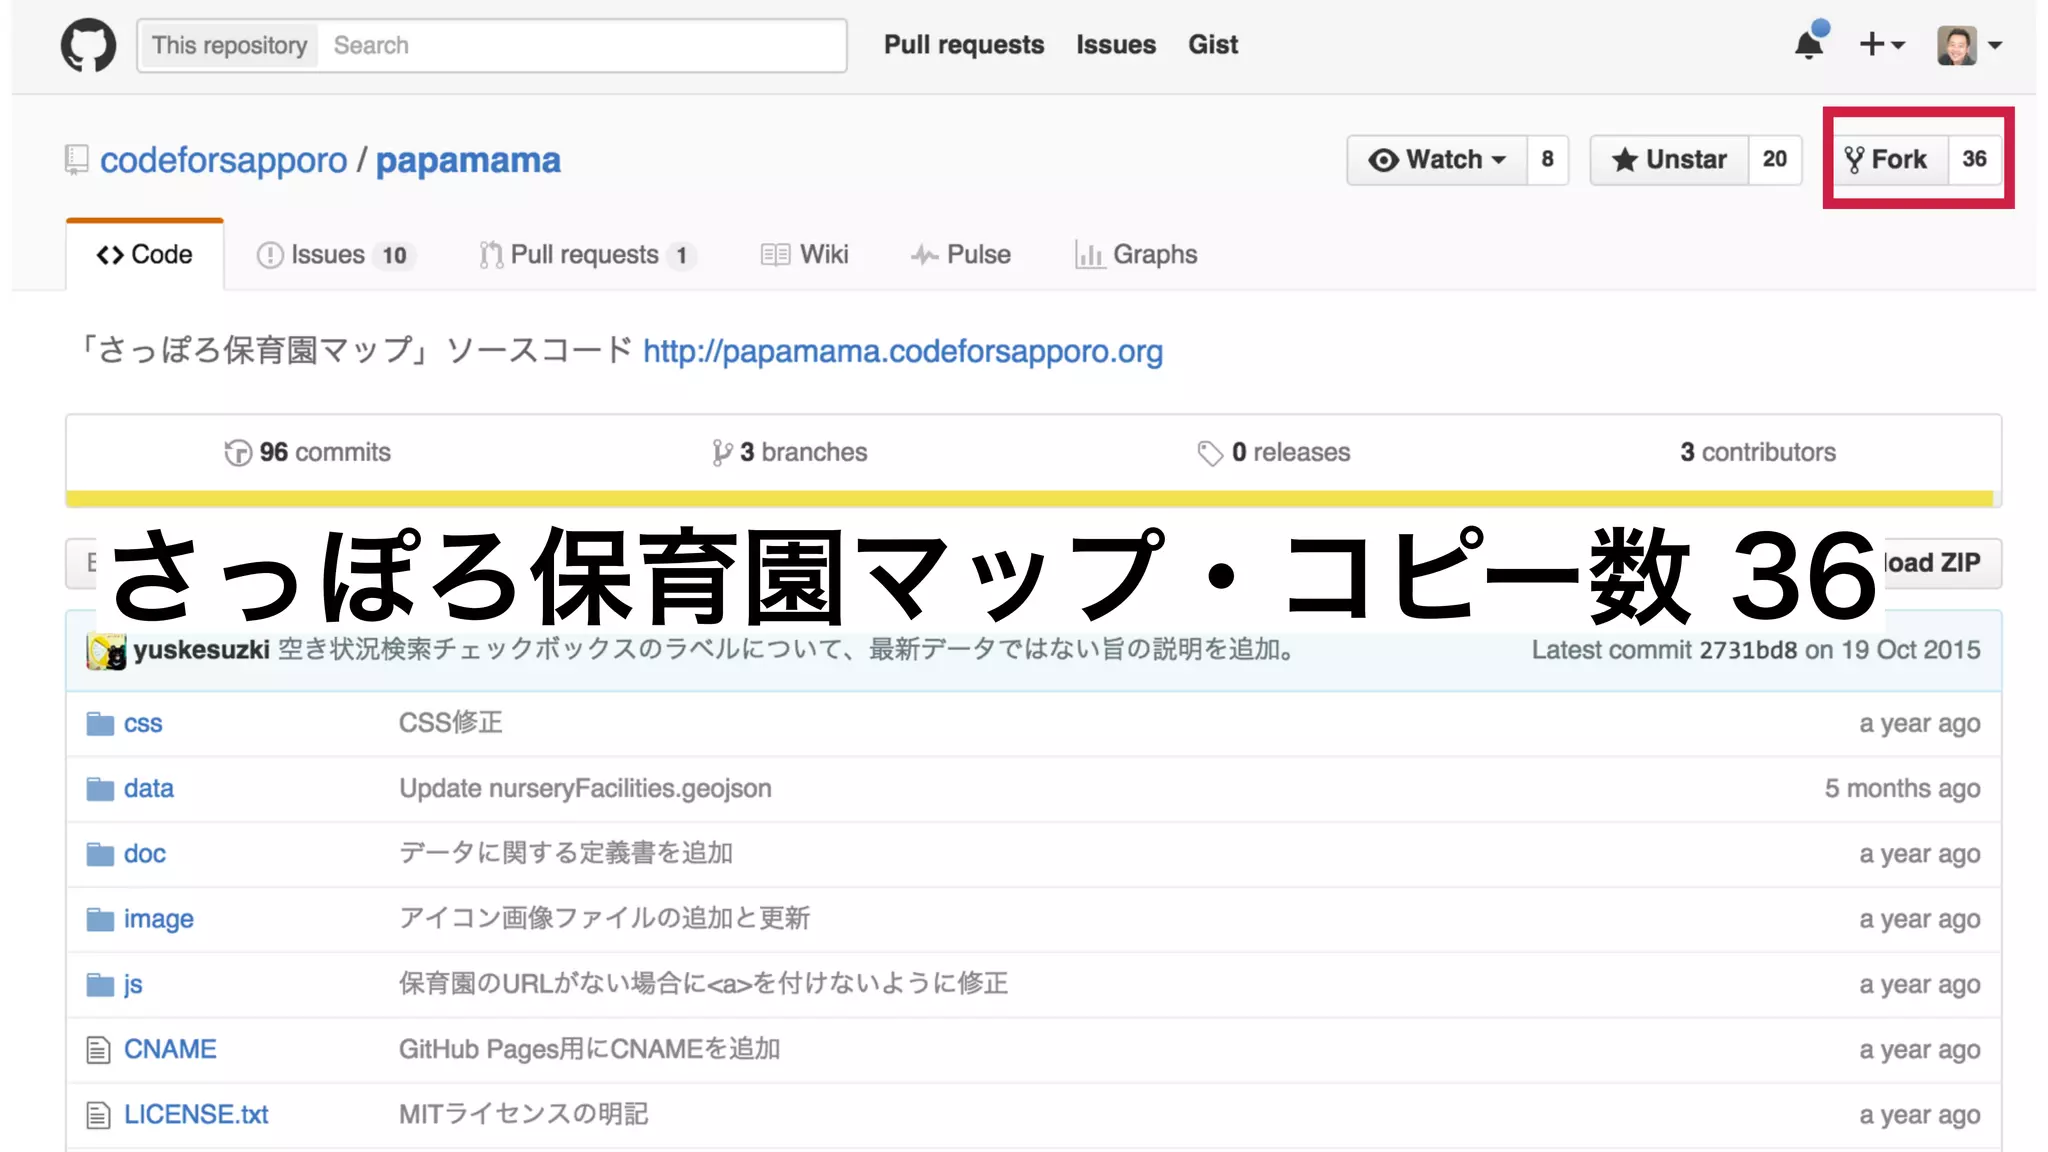Image resolution: width=2048 pixels, height=1152 pixels.
Task: Open the Graphs tab
Action: (1136, 255)
